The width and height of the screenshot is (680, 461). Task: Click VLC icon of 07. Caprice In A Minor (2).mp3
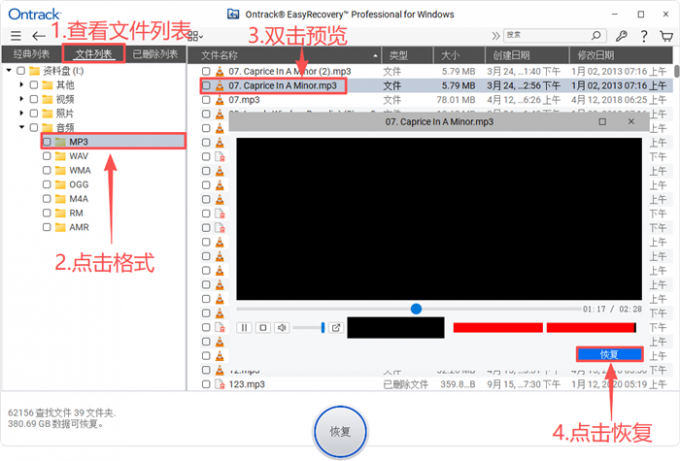pos(220,71)
